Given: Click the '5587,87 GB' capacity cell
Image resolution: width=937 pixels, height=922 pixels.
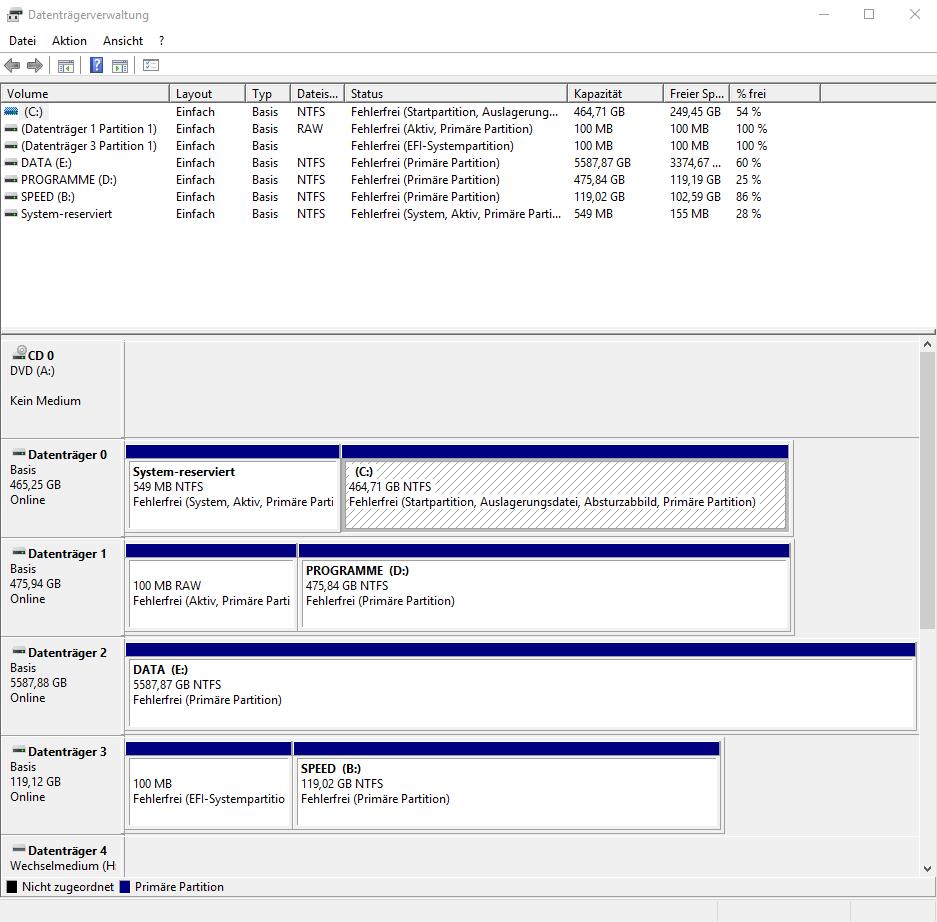Looking at the screenshot, I should (602, 163).
